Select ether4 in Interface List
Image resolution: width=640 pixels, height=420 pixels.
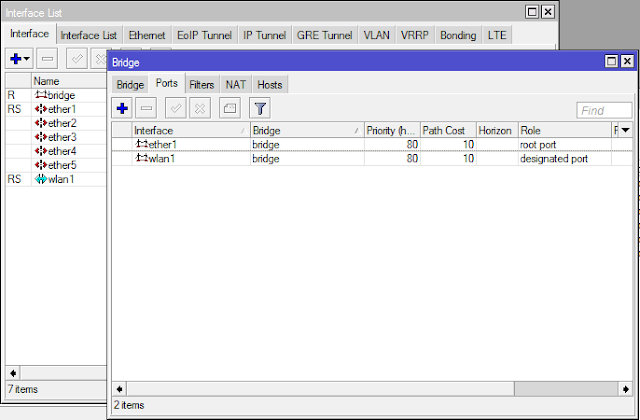tap(56, 151)
